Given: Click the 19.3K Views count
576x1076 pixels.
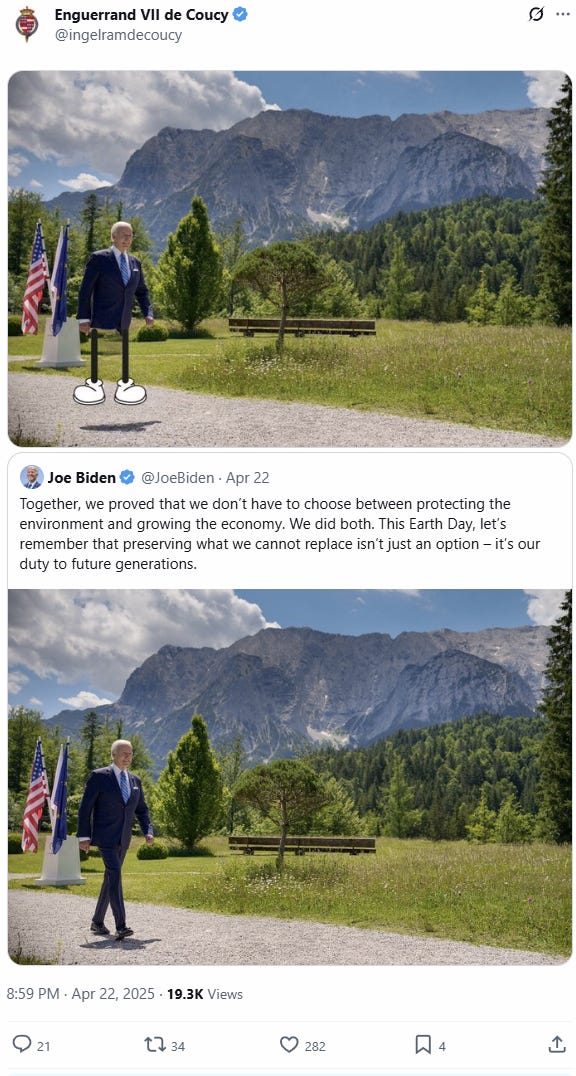Looking at the screenshot, I should coord(205,994).
